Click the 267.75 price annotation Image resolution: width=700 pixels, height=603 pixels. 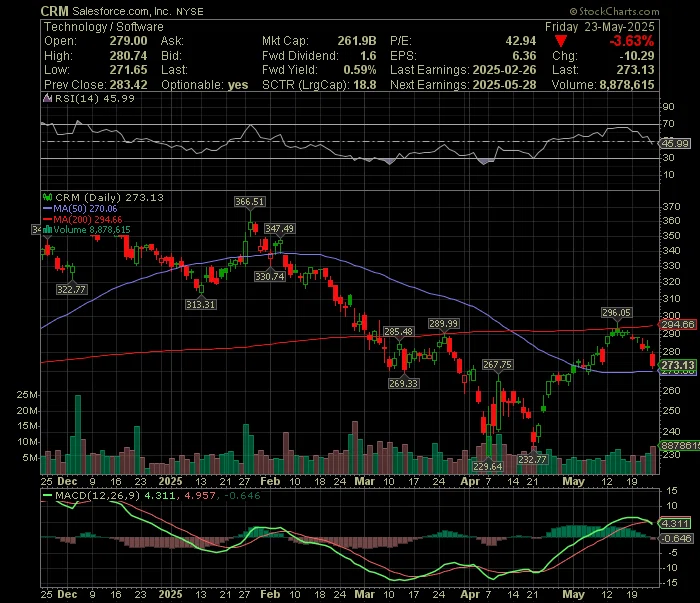click(497, 365)
